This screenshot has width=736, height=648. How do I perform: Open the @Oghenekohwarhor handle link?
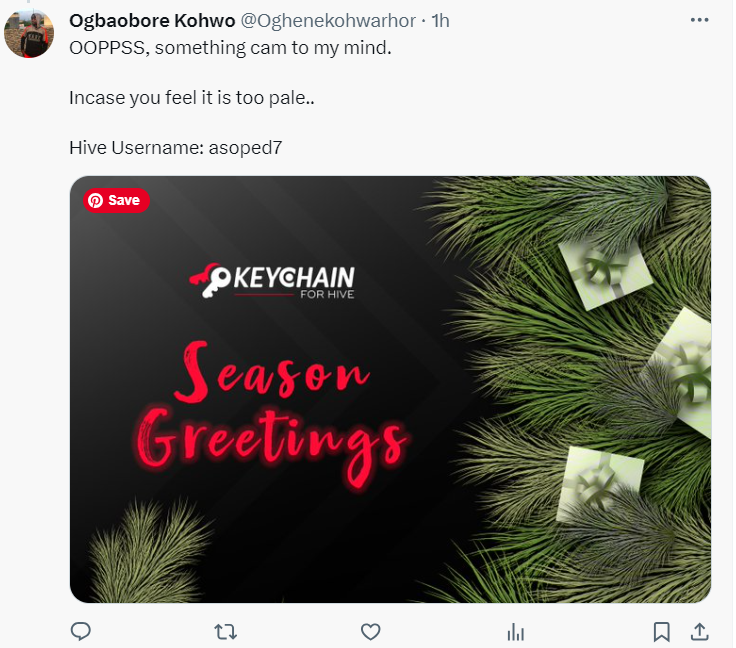328,21
